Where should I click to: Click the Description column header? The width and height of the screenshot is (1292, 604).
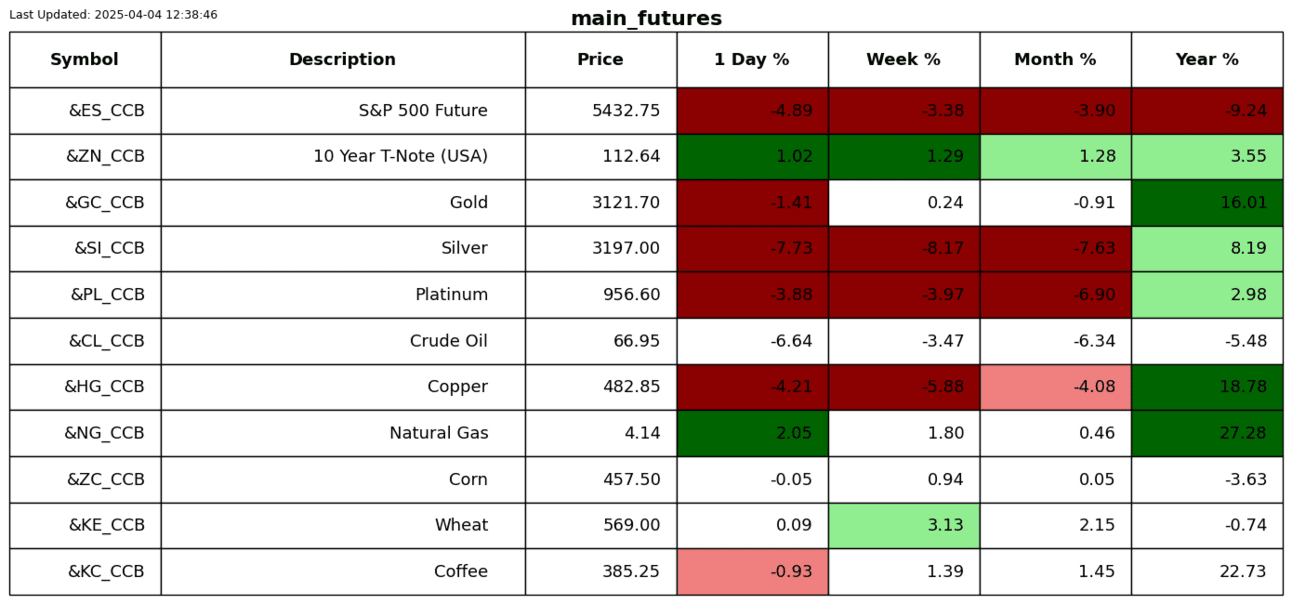342,60
